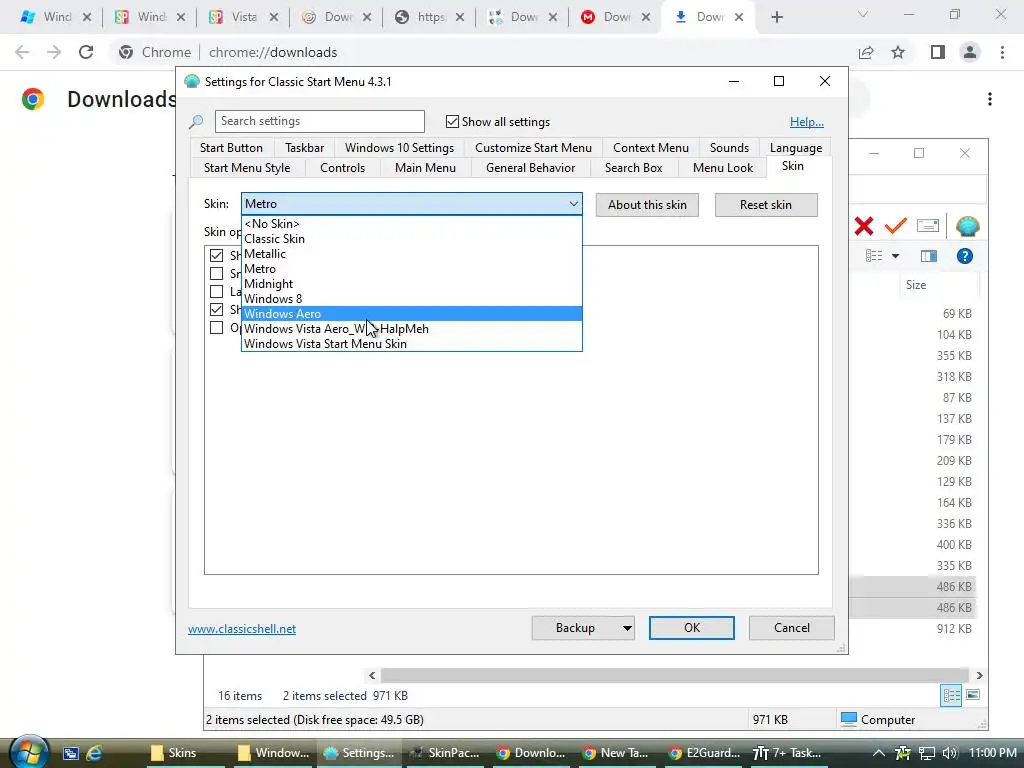1024x768 pixels.
Task: Click About this skin button
Action: [x=647, y=205]
